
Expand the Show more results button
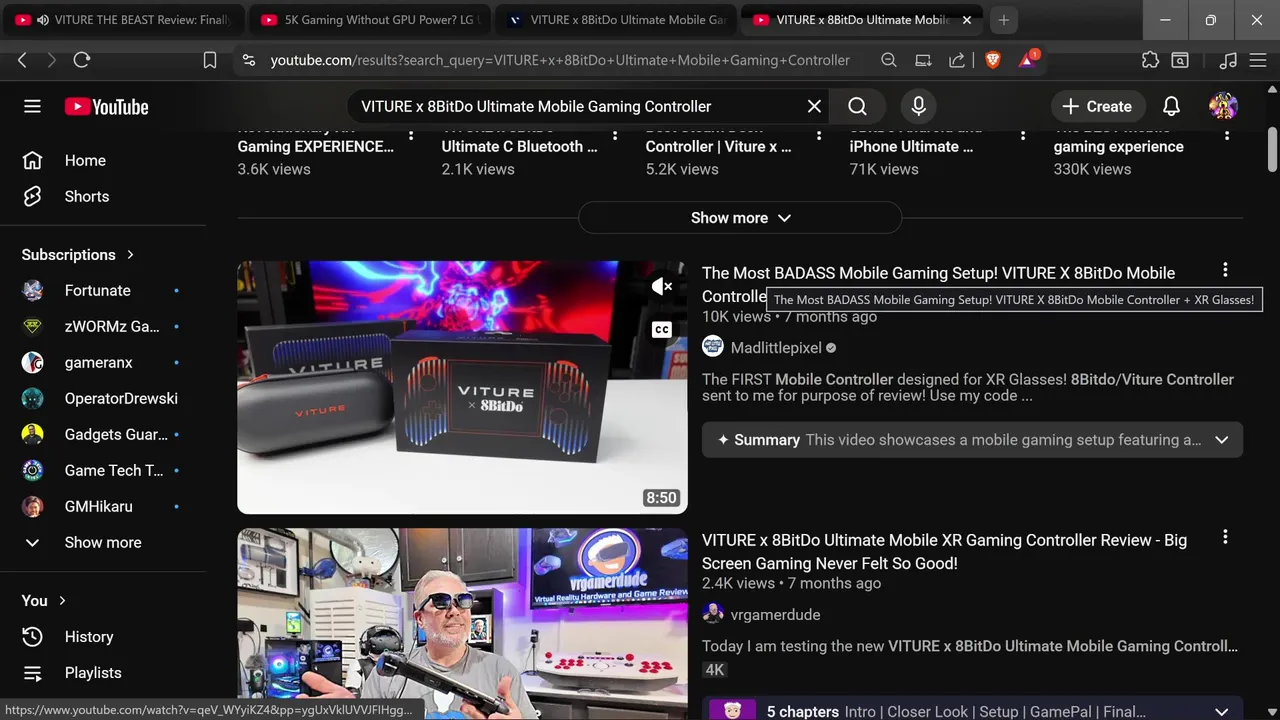click(x=740, y=217)
